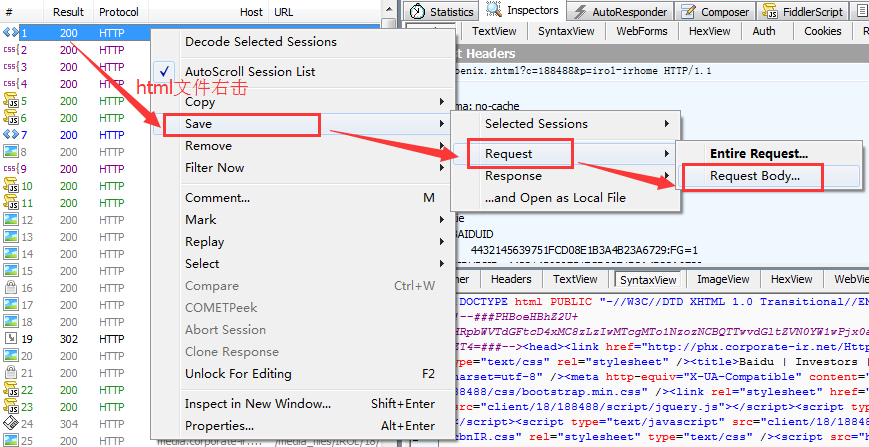This screenshot has width=869, height=447.
Task: Expand the Select submenu
Action: pyautogui.click(x=301, y=264)
